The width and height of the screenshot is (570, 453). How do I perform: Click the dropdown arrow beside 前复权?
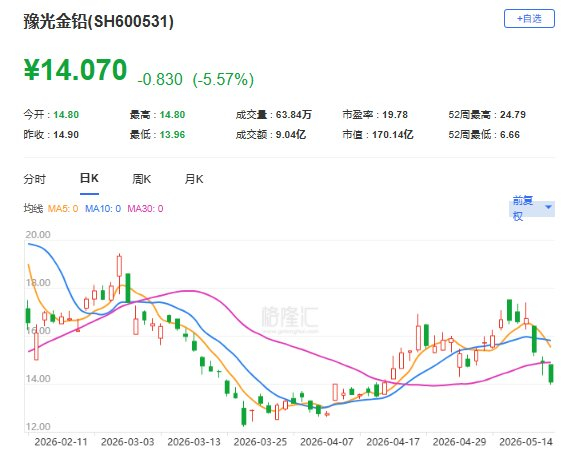(549, 207)
